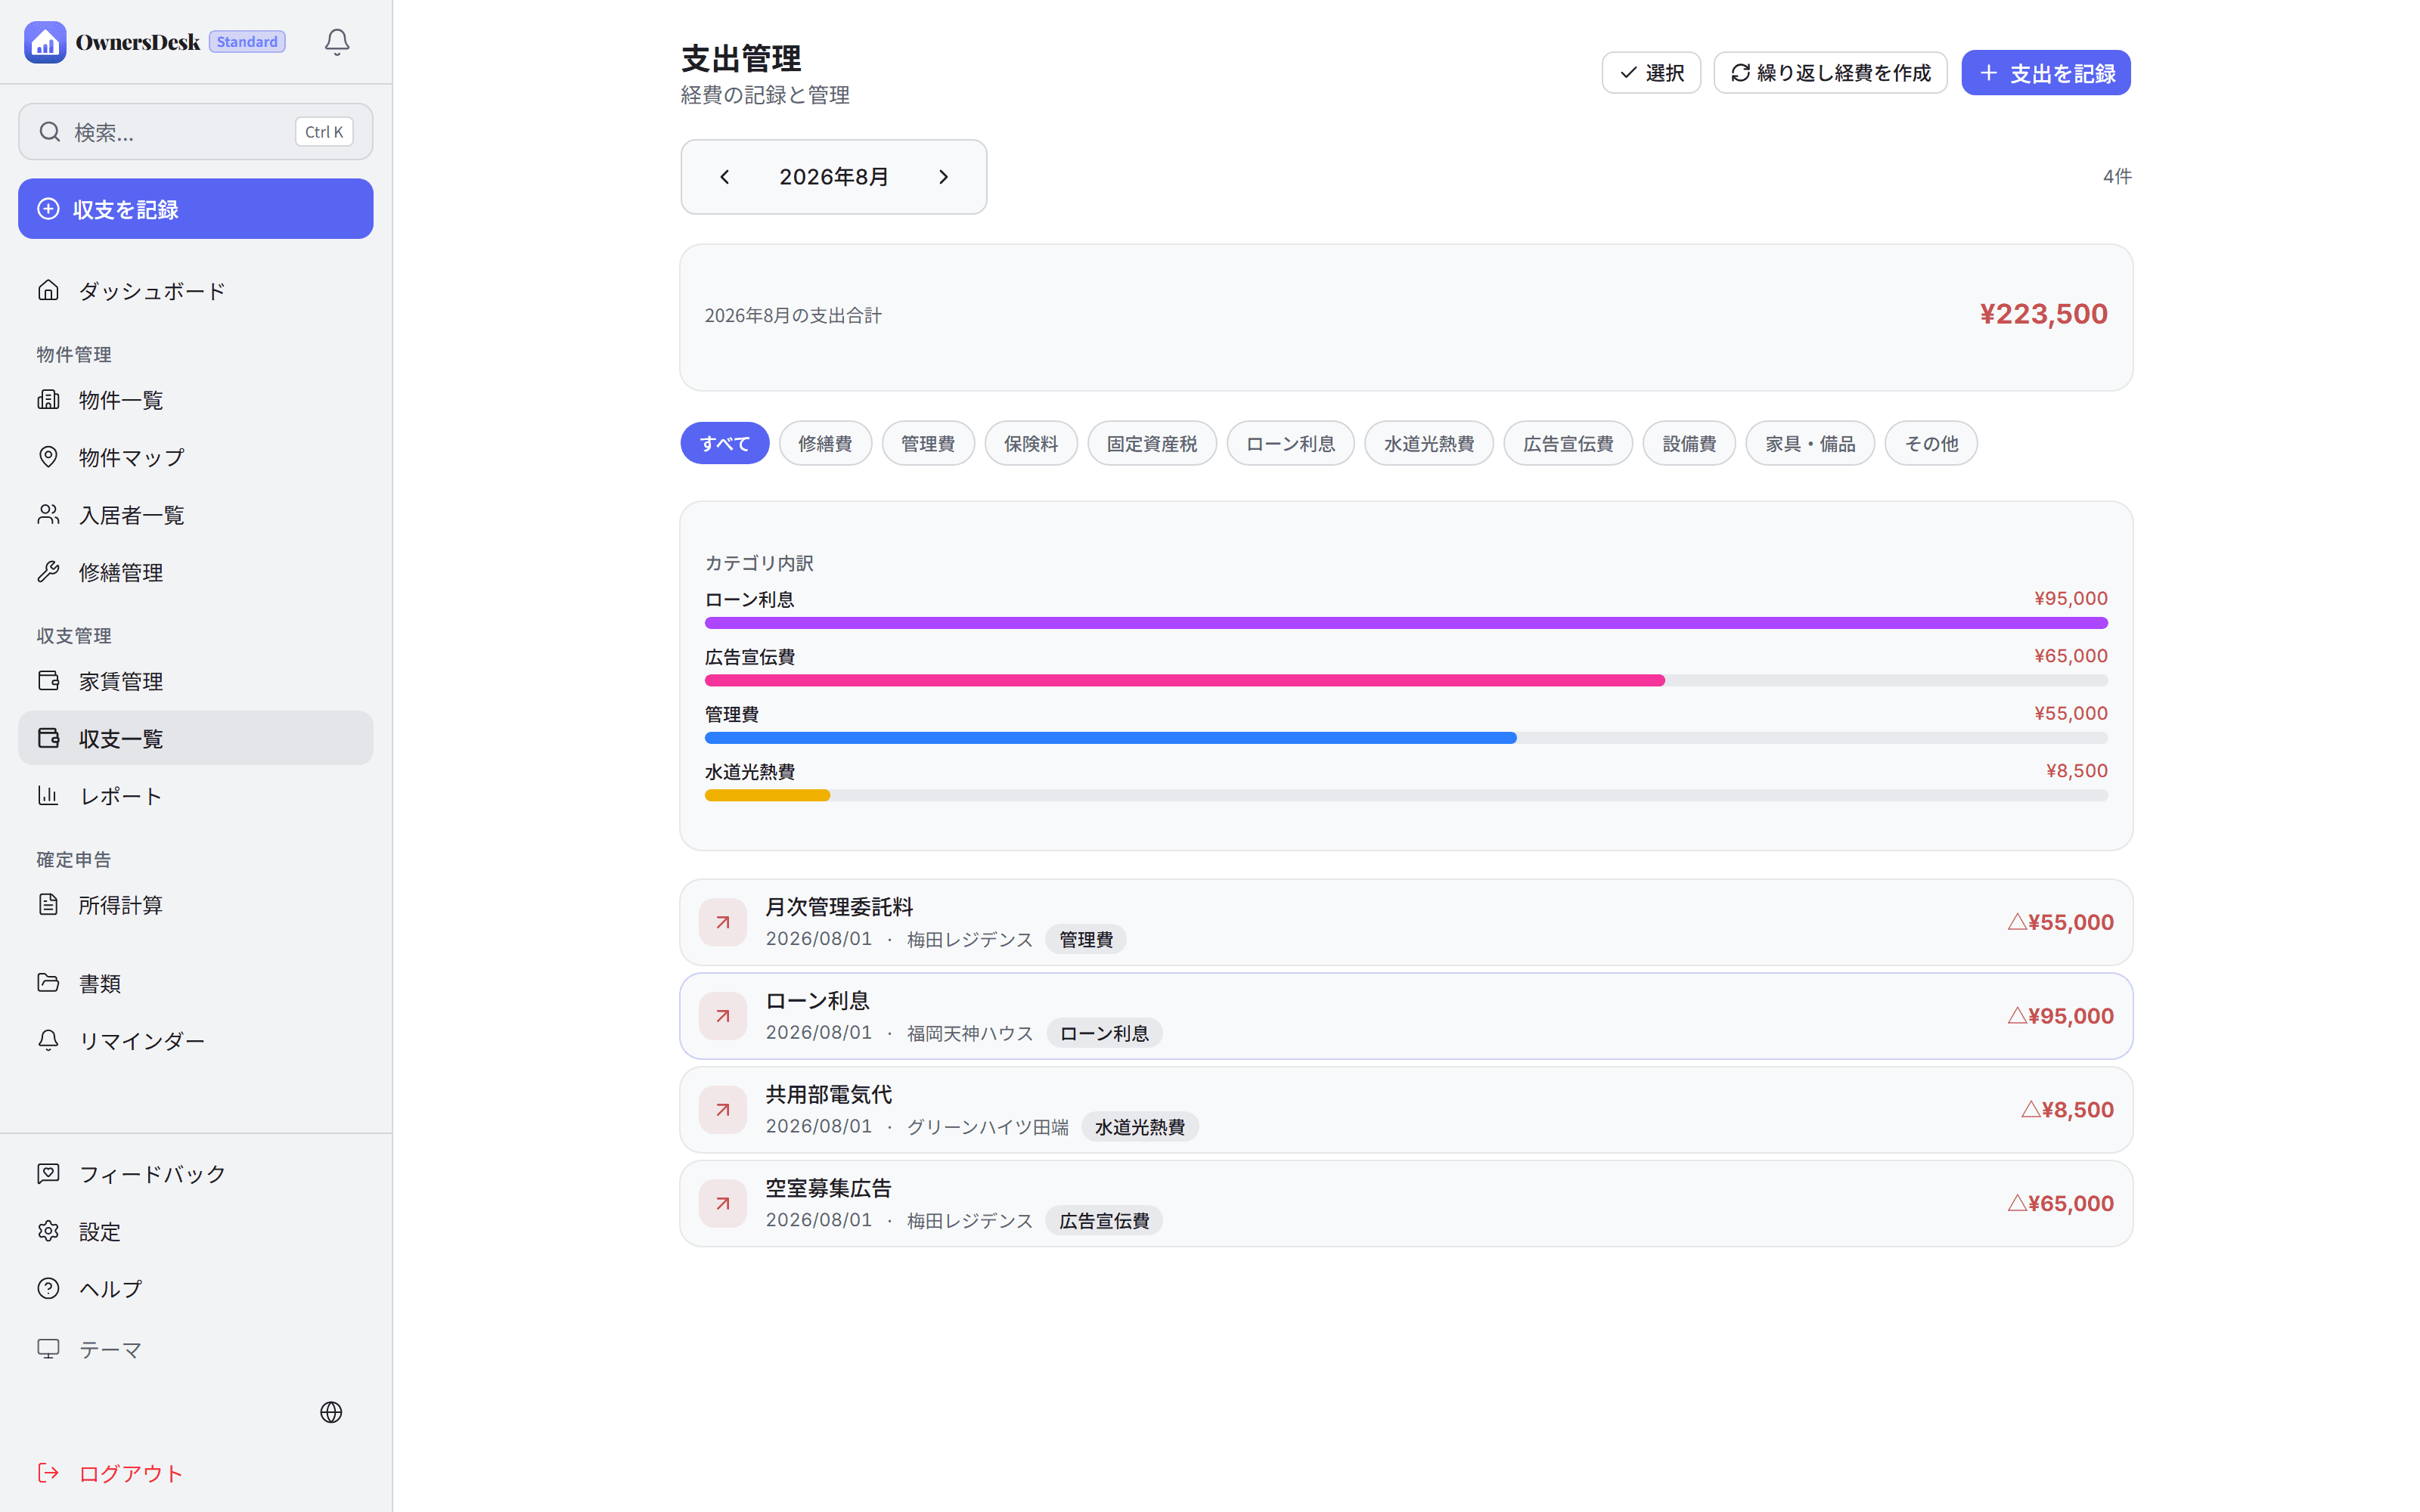Open 物件マップ page
The height and width of the screenshot is (1512, 2420).
196,457
